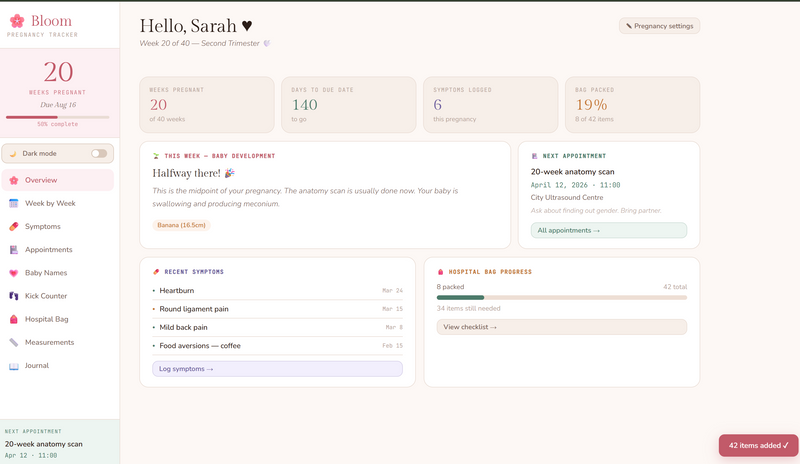Open the Baby Names page

(x=58, y=273)
